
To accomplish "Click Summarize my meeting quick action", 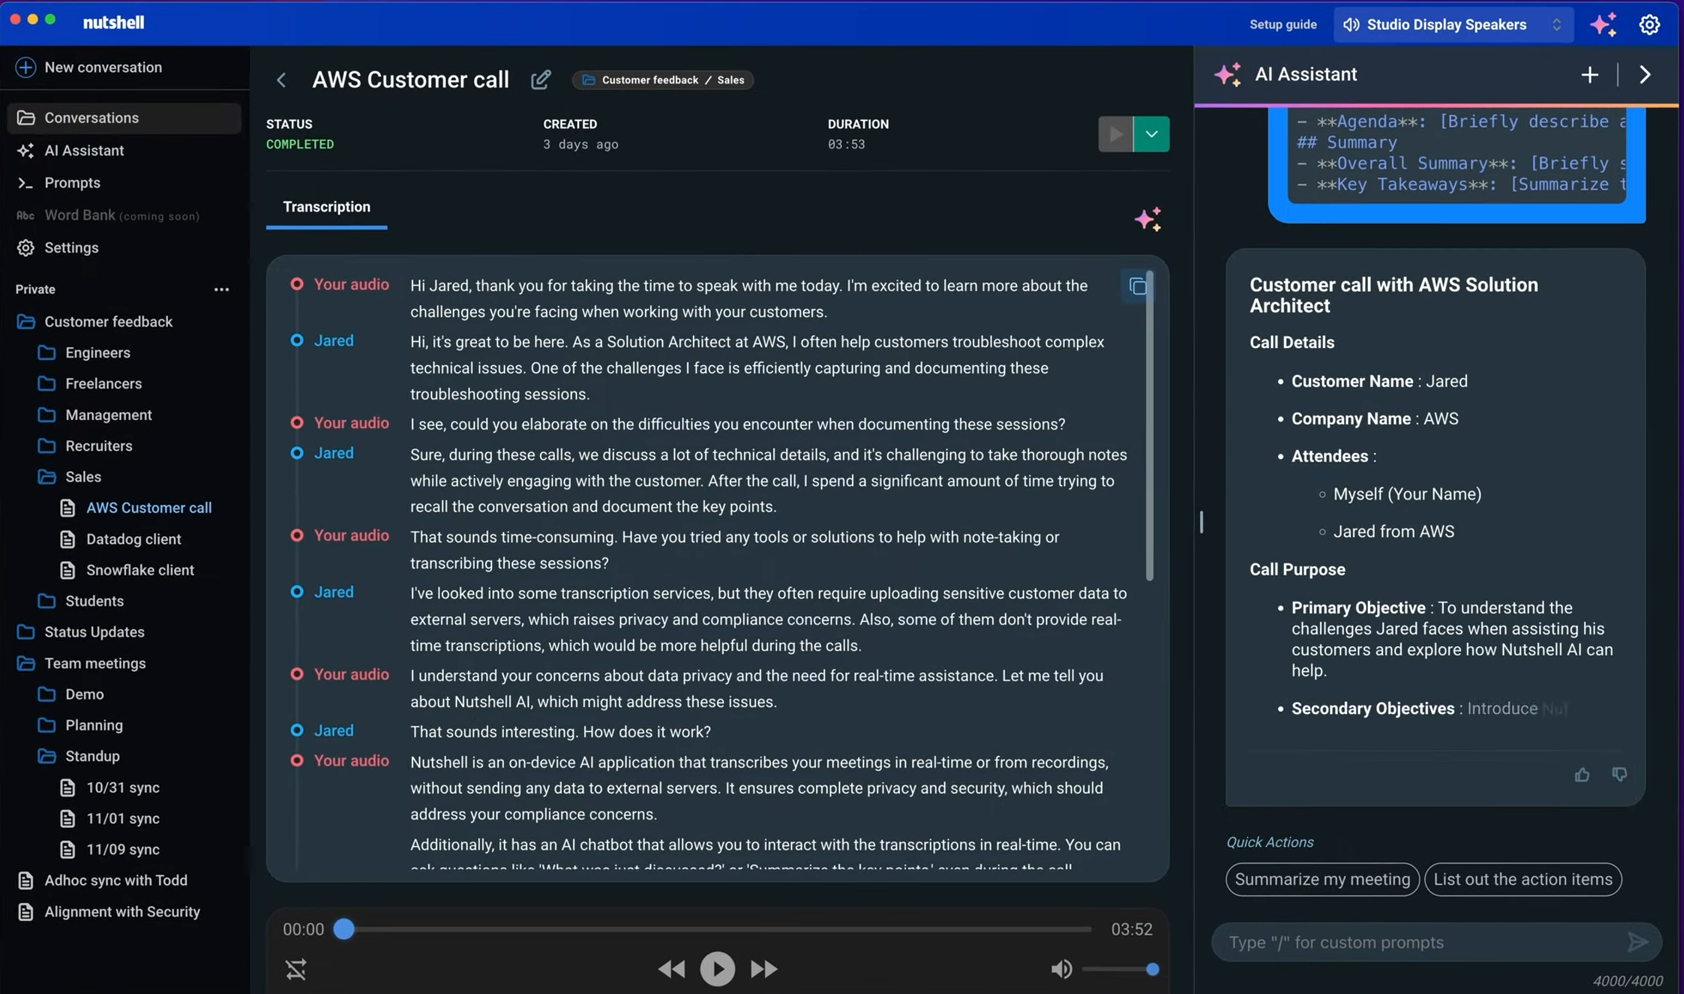I will (x=1322, y=880).
